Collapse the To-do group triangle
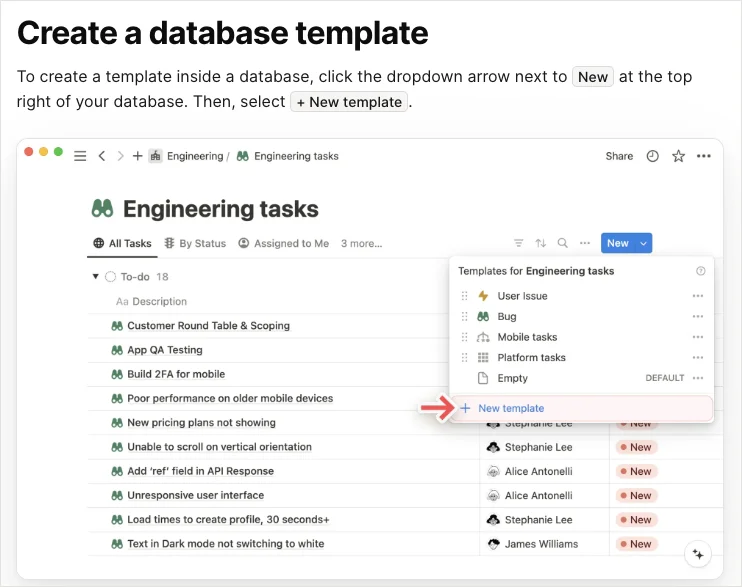742x587 pixels. point(96,276)
